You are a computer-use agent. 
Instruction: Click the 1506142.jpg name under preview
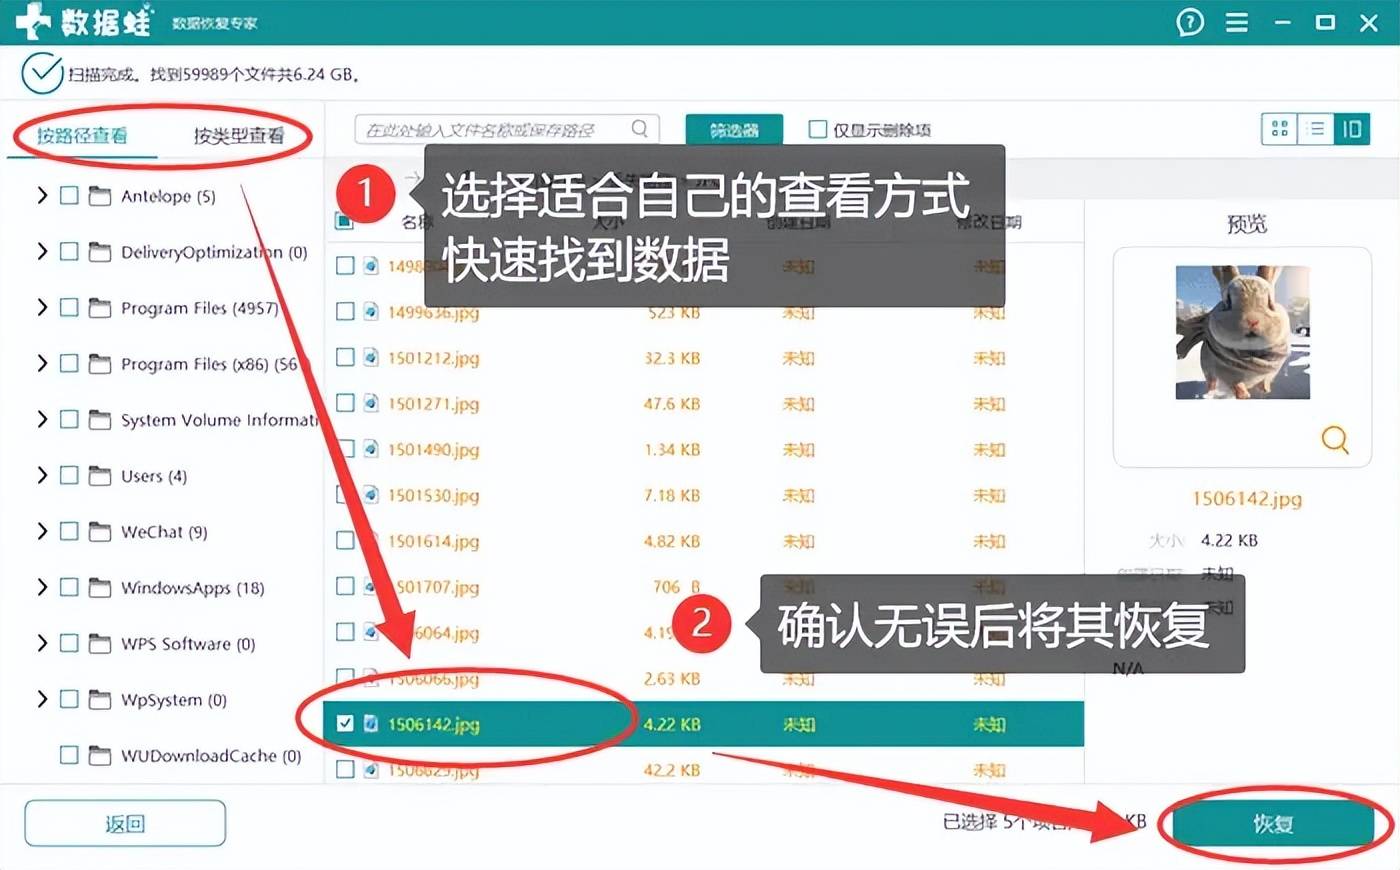coord(1247,499)
